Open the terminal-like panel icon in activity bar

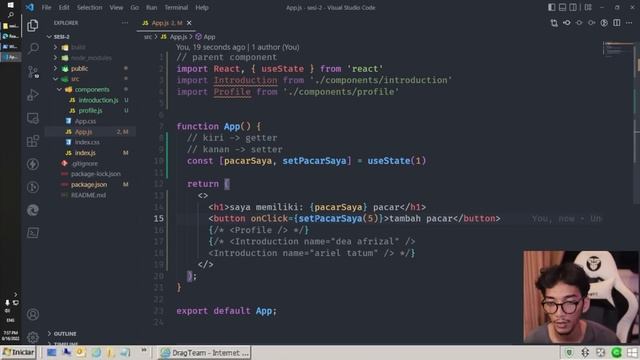point(33,233)
